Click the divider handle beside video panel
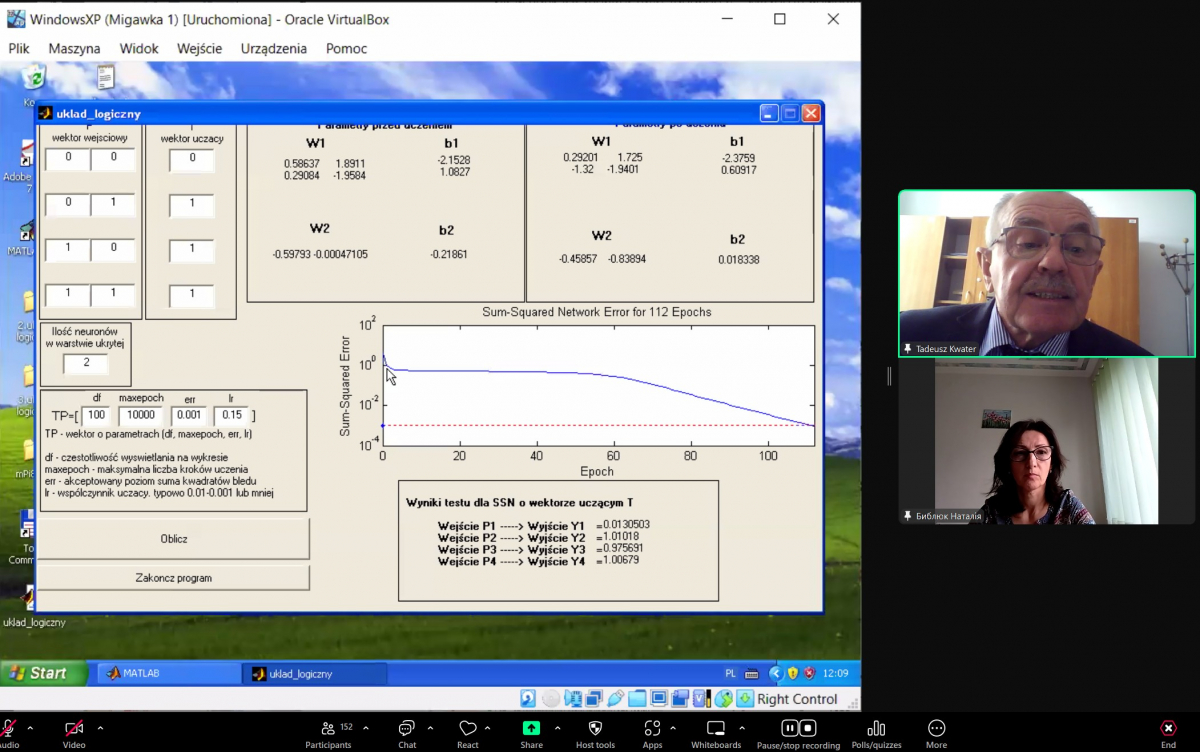This screenshot has width=1200, height=752. tap(889, 376)
